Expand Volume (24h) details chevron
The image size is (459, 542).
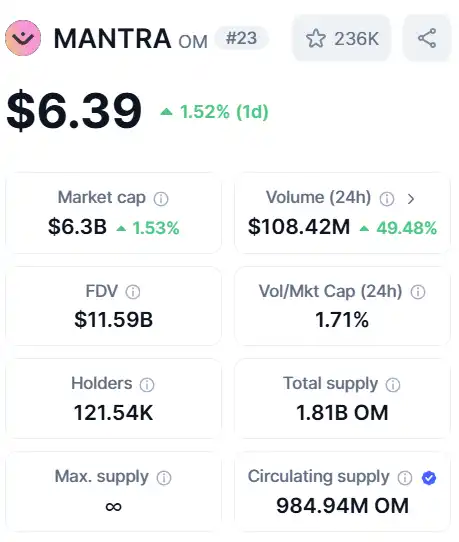click(x=411, y=199)
